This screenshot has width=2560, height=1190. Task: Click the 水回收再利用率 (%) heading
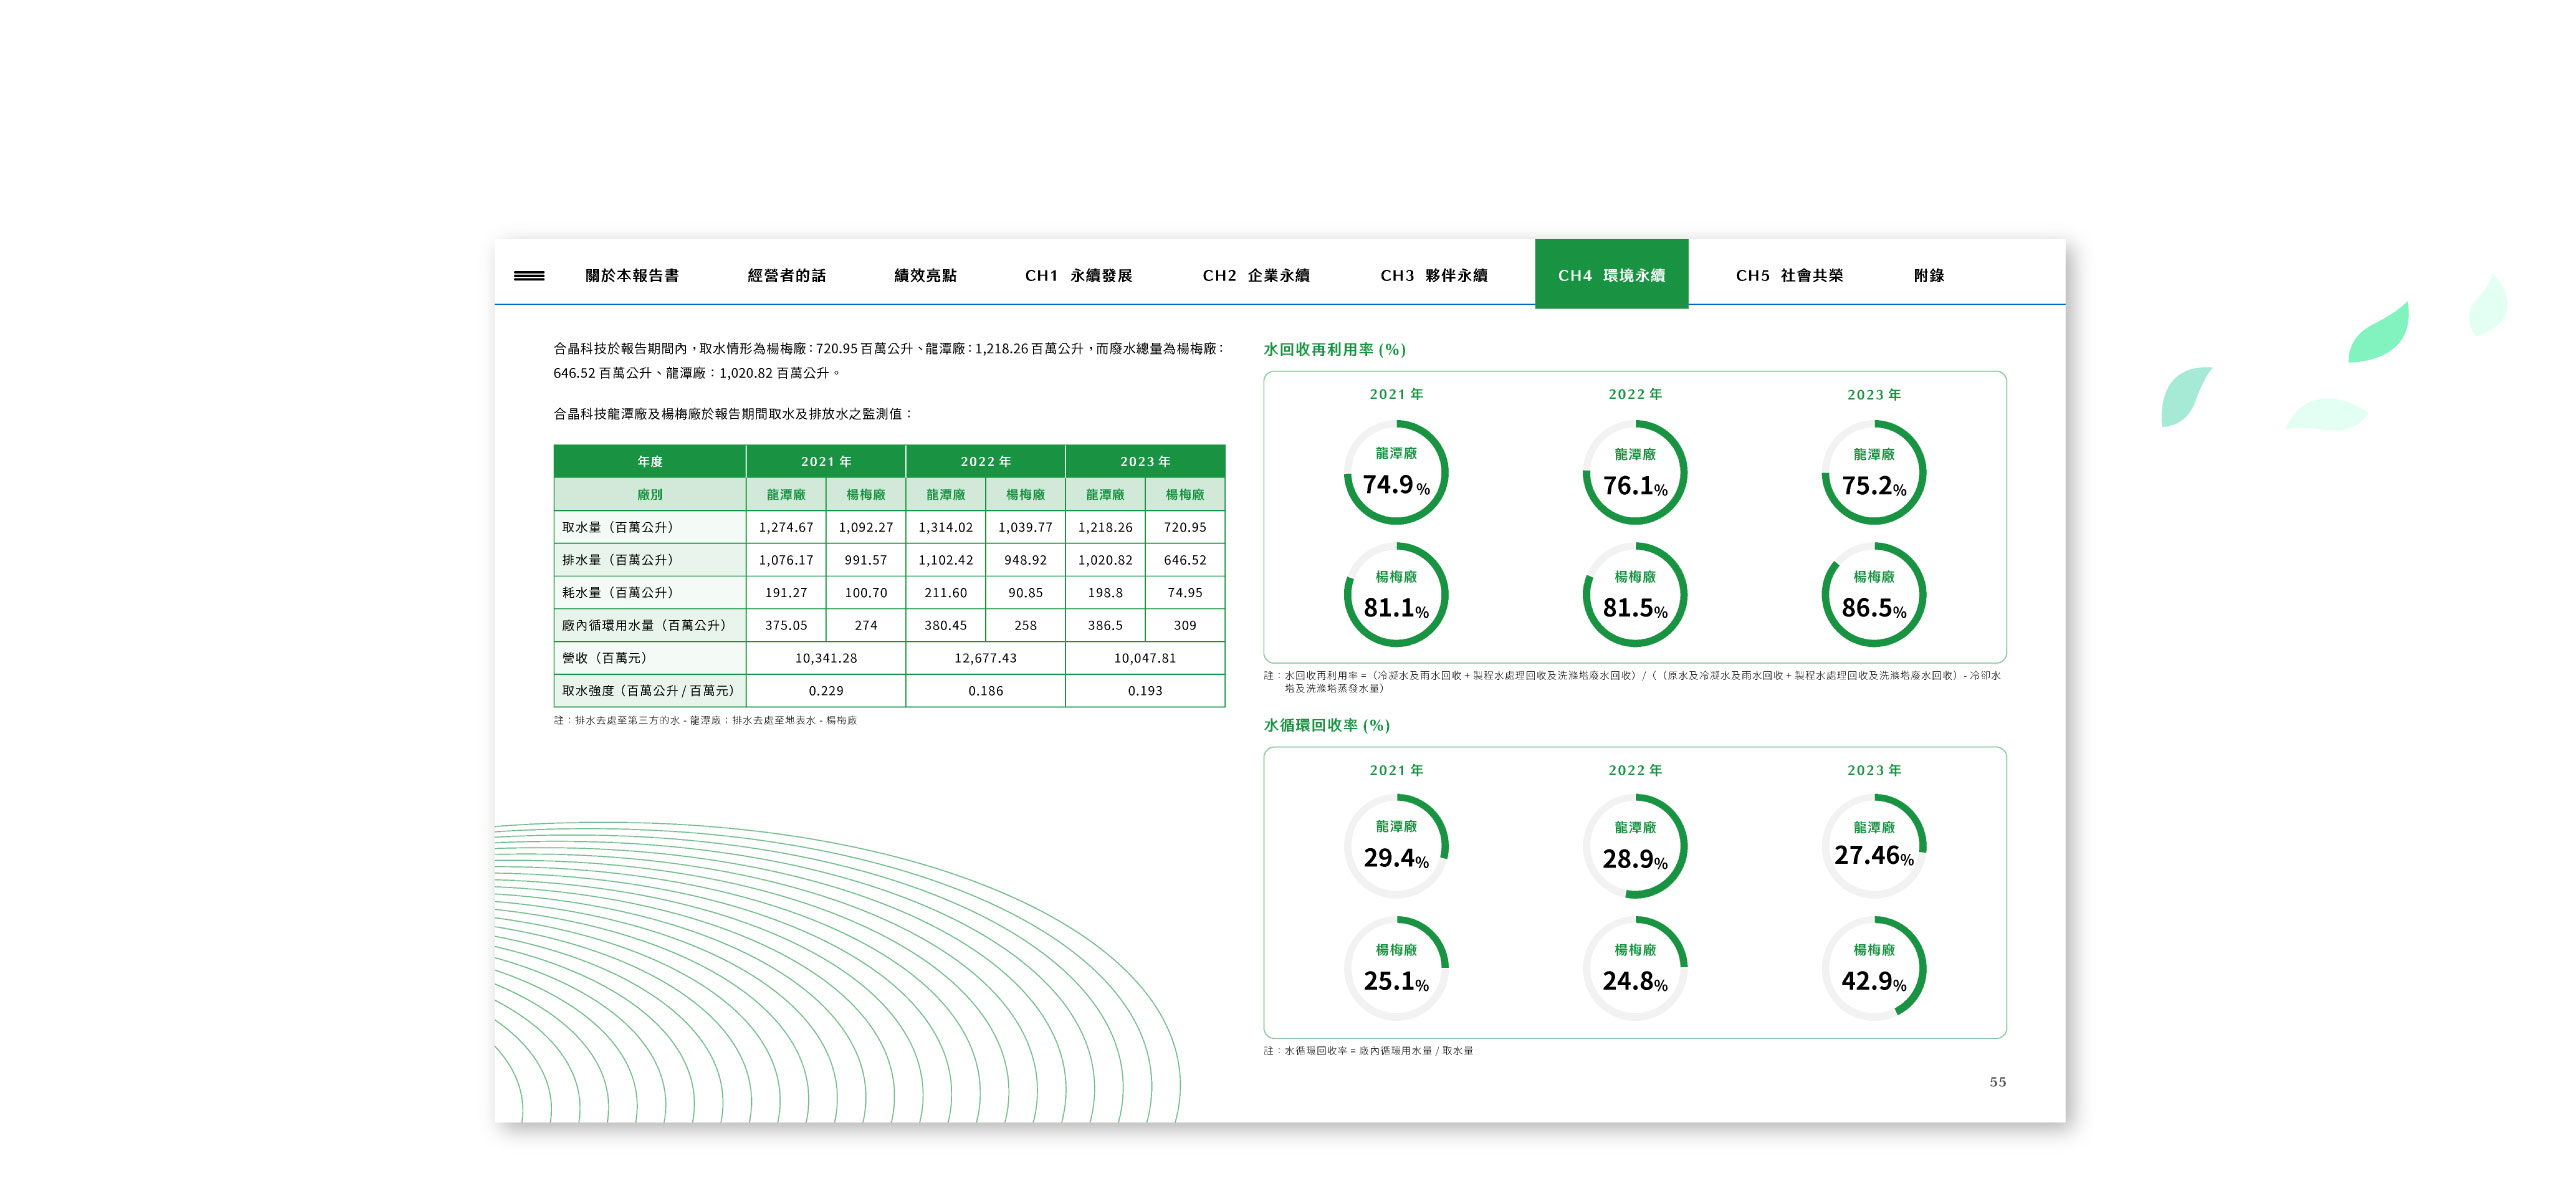(1334, 350)
